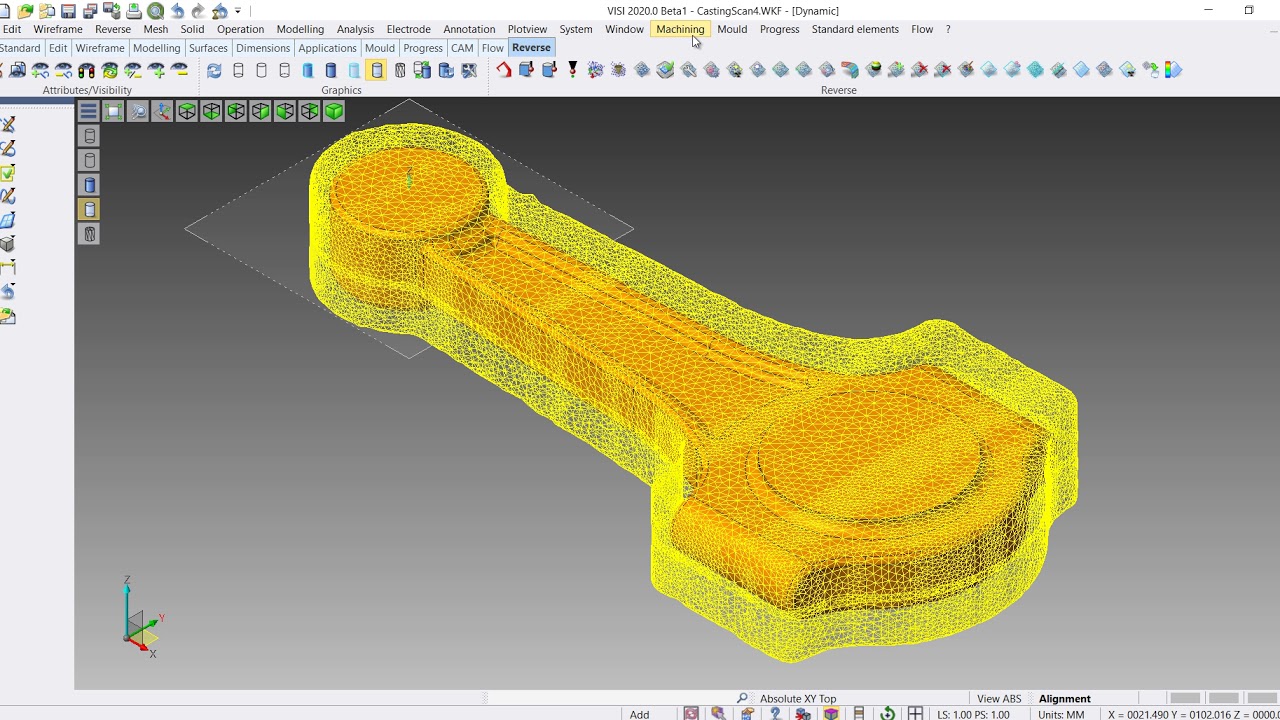
Task: Toggle the wire mesh cylinder layer button
Action: click(x=90, y=234)
